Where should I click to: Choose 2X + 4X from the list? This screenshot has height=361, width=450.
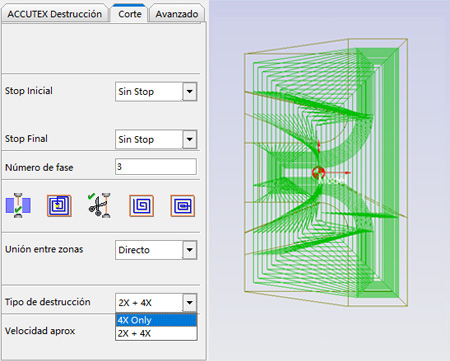(x=156, y=333)
